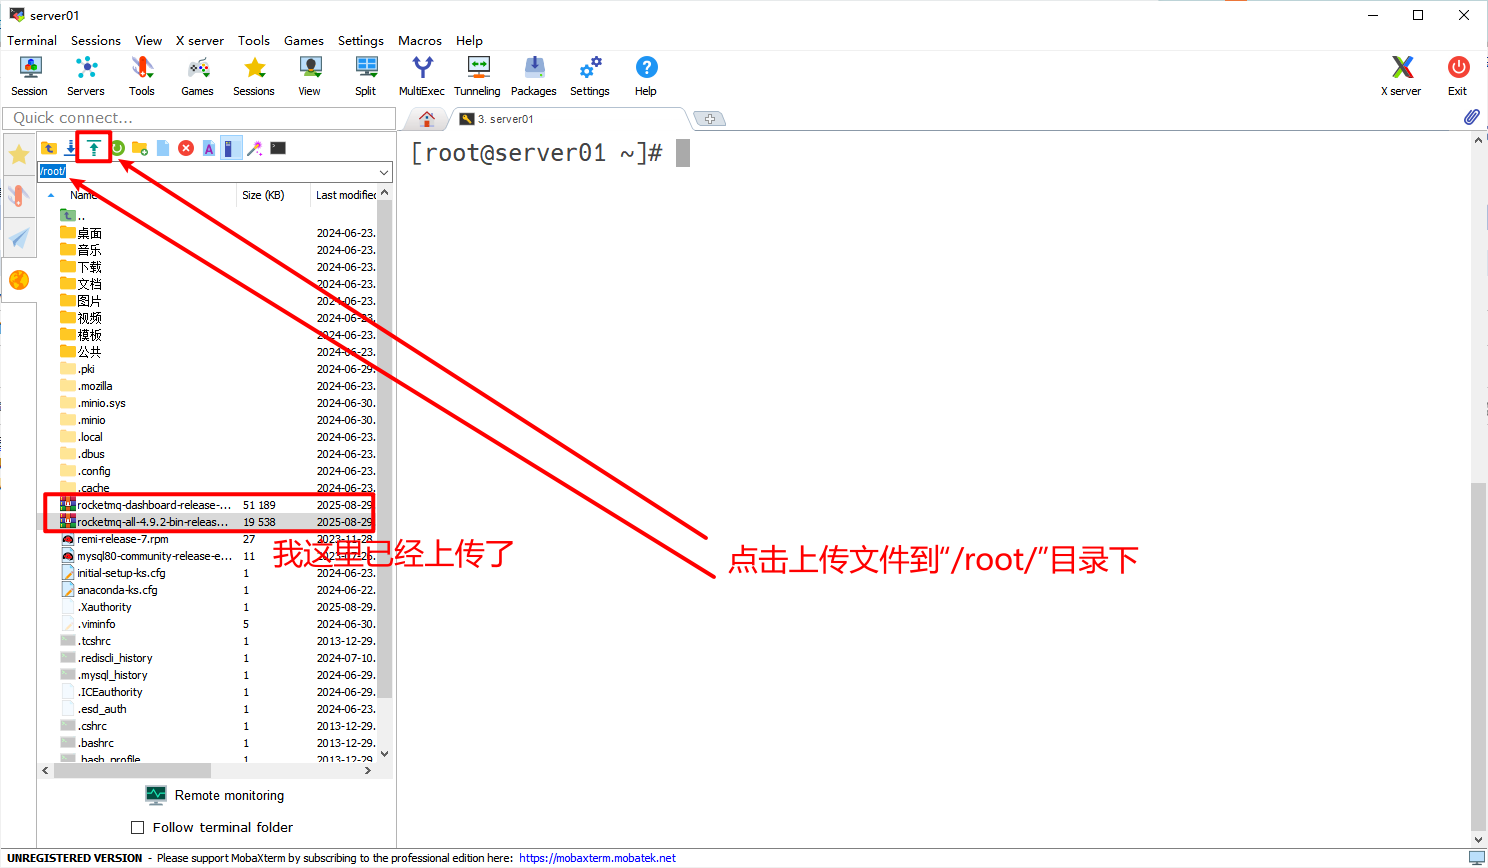Create new folder in SFTP toolbar
This screenshot has width=1488, height=868.
pyautogui.click(x=140, y=148)
